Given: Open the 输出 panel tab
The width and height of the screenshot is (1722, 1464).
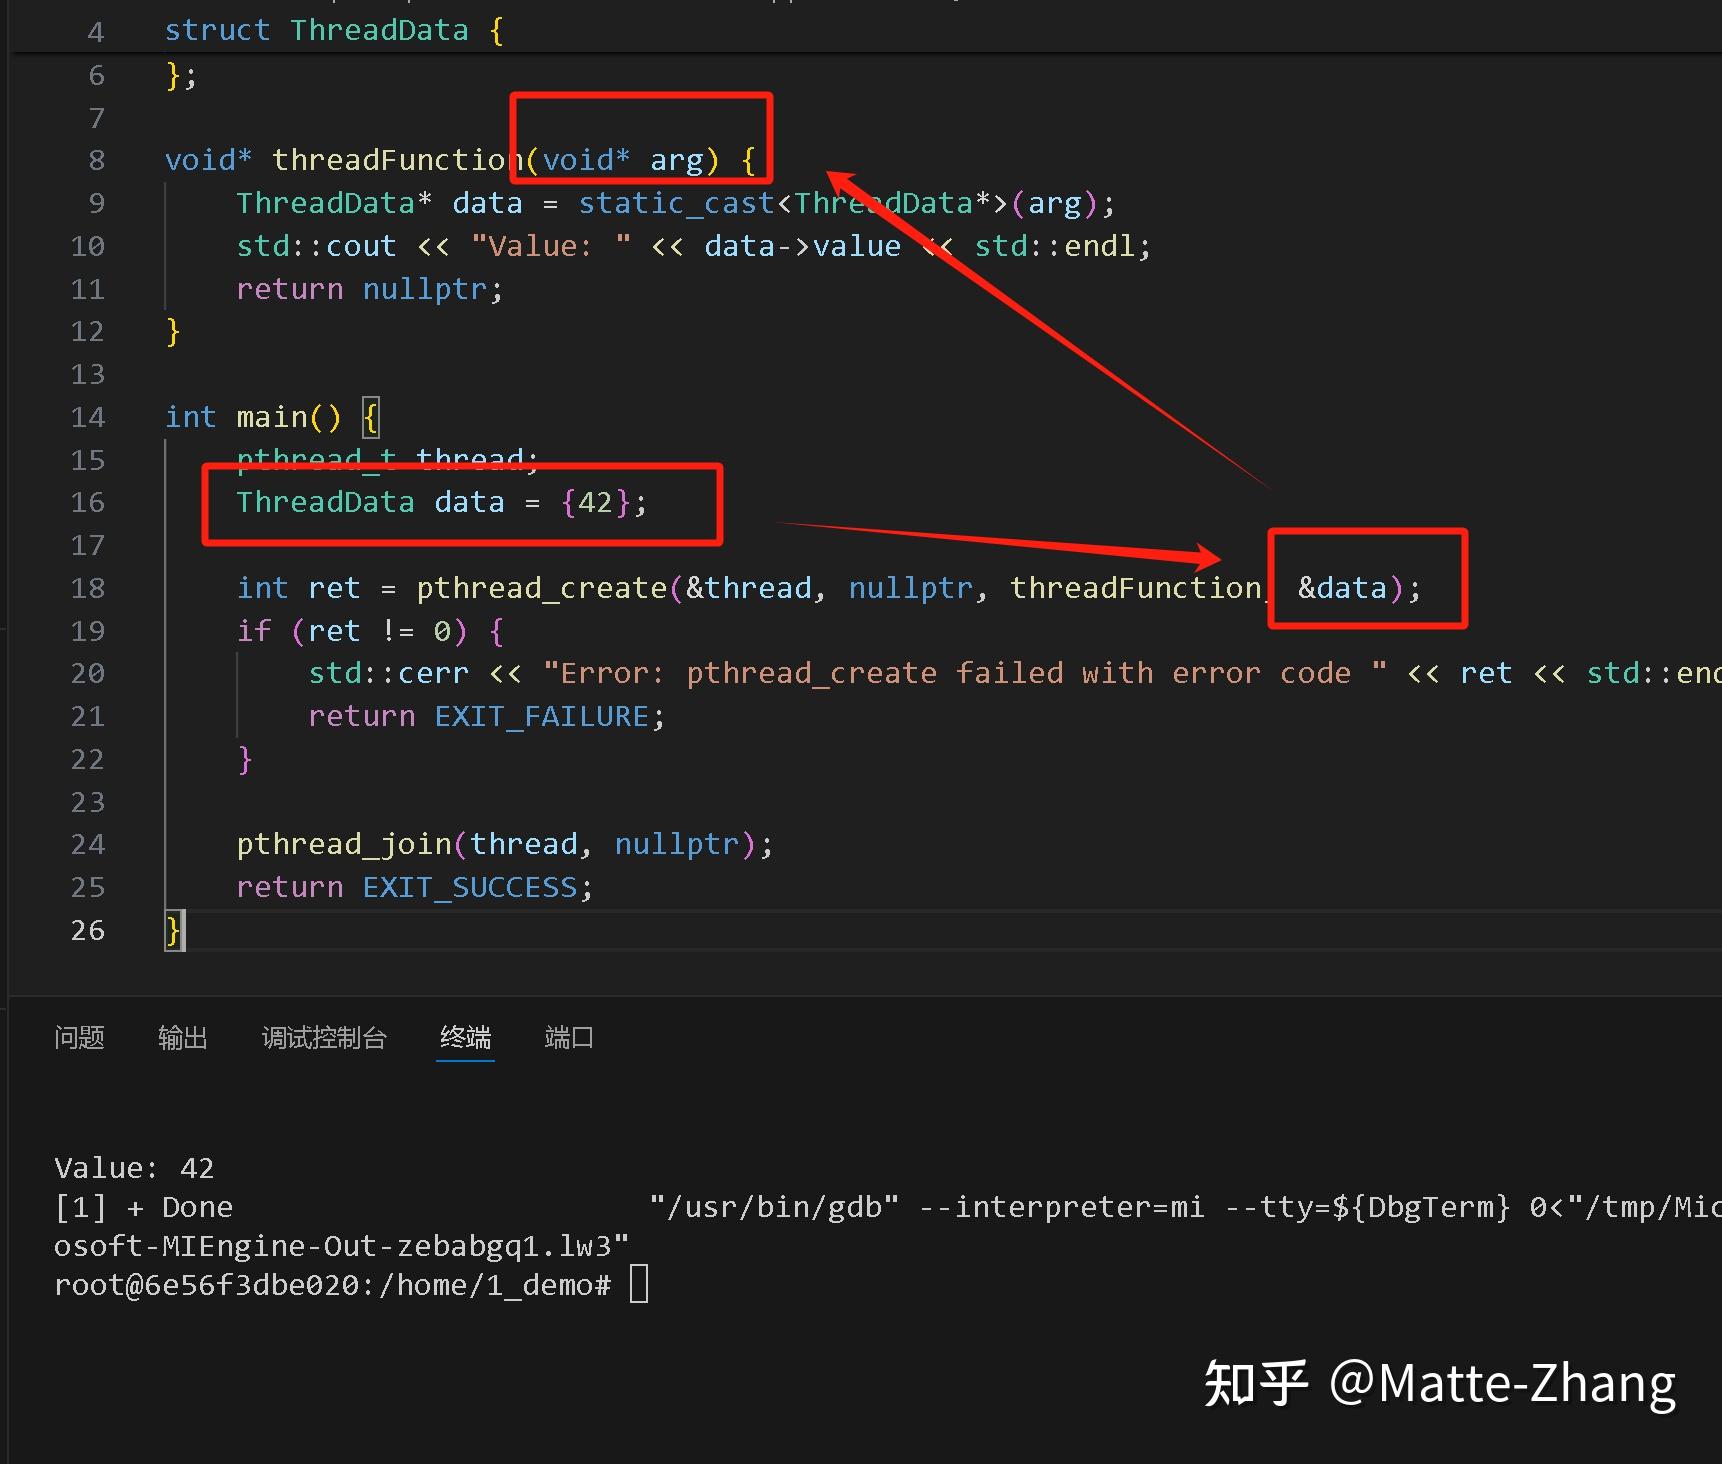Looking at the screenshot, I should click(x=183, y=1038).
